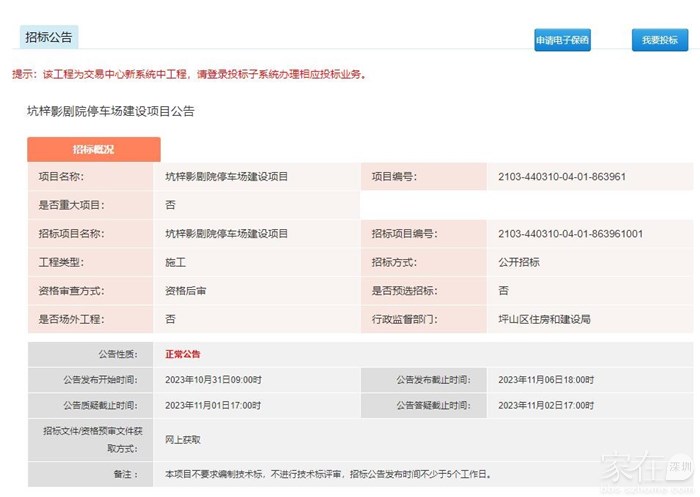Select start time 2023年10月31日09:00时
Image resolution: width=700 pixels, height=497 pixels.
pos(213,380)
